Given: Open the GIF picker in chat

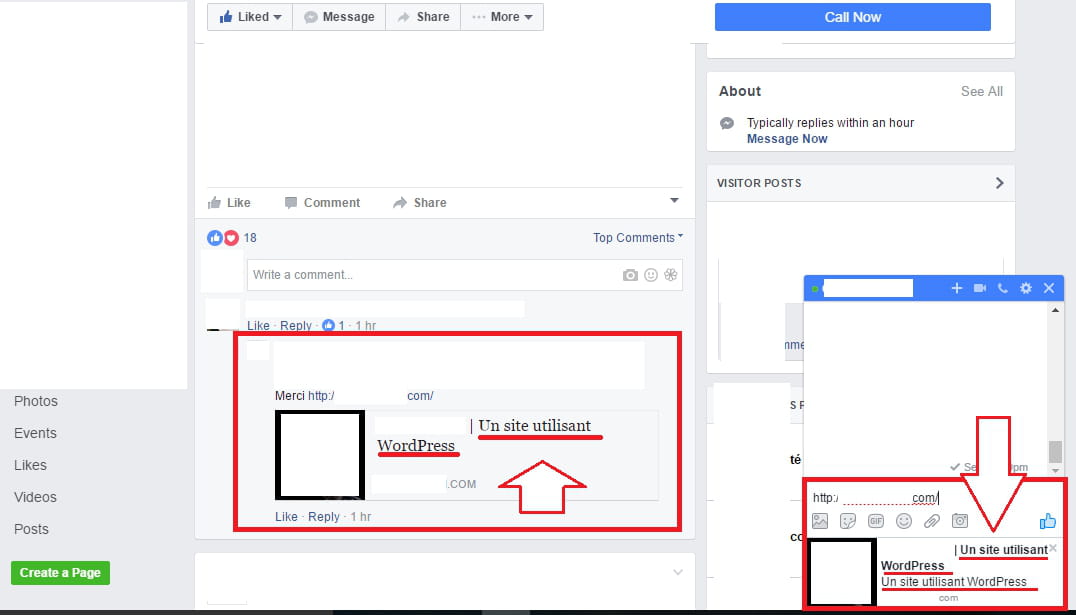Looking at the screenshot, I should pos(876,521).
